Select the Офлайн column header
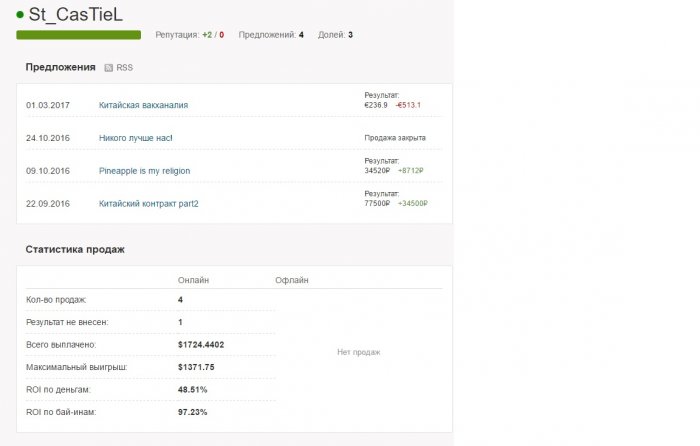This screenshot has width=700, height=446. [291, 280]
